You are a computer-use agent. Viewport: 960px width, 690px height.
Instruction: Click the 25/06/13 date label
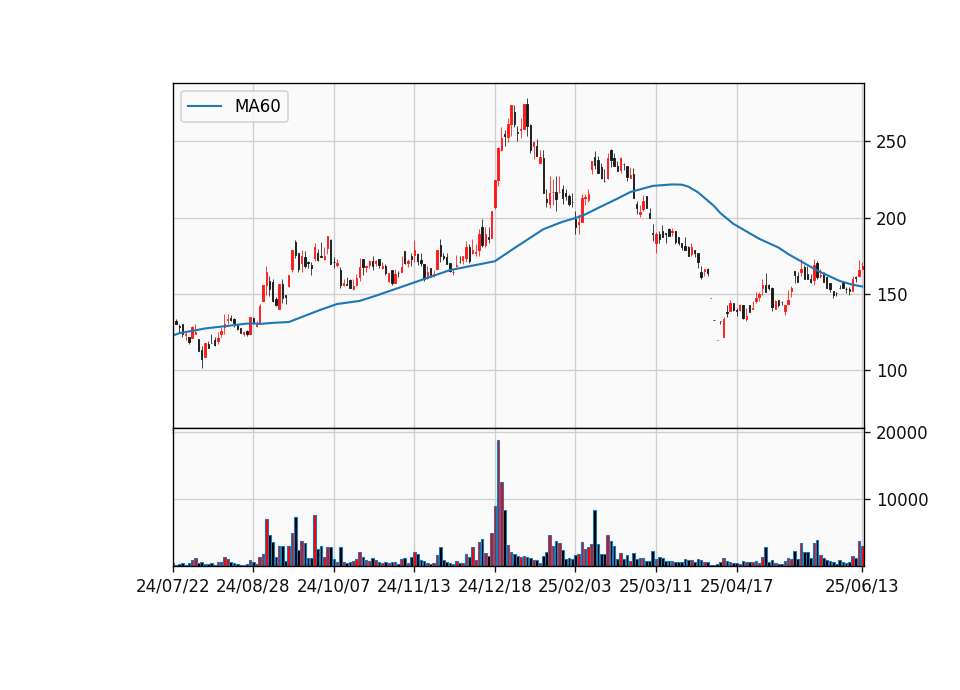coord(861,586)
